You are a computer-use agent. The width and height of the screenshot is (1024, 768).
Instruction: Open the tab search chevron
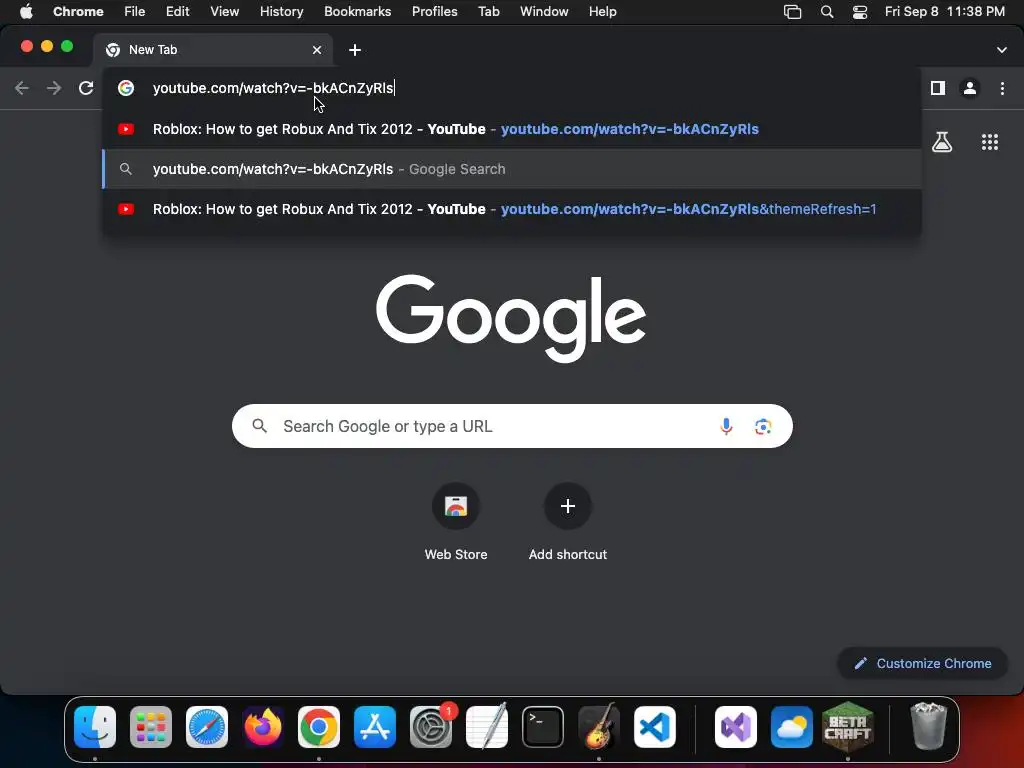click(1002, 50)
